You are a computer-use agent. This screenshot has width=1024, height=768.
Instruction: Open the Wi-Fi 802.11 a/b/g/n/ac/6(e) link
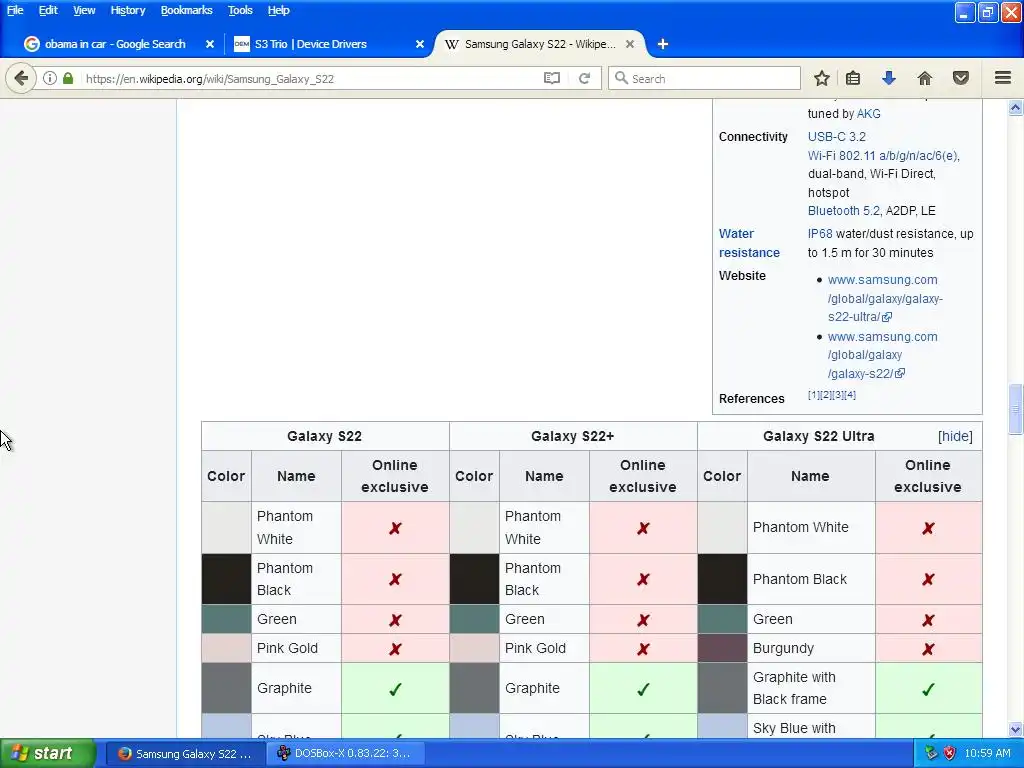[882, 155]
